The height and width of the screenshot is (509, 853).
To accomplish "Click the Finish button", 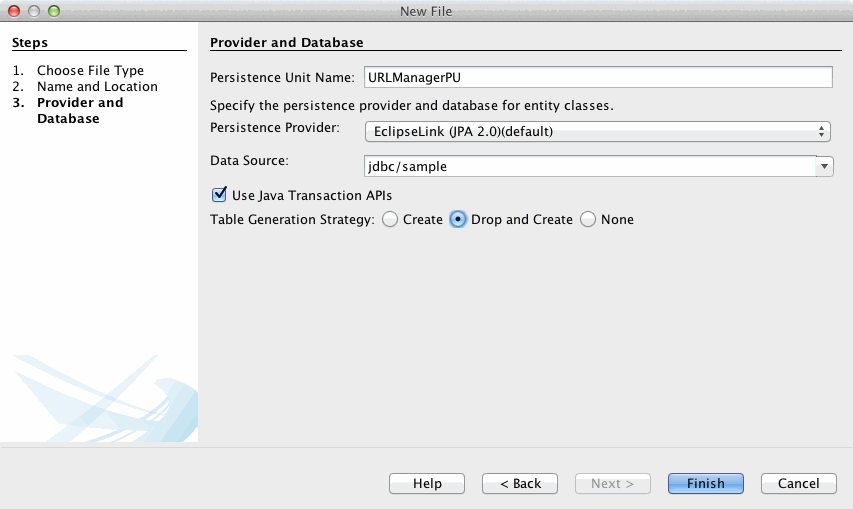I will [x=705, y=483].
